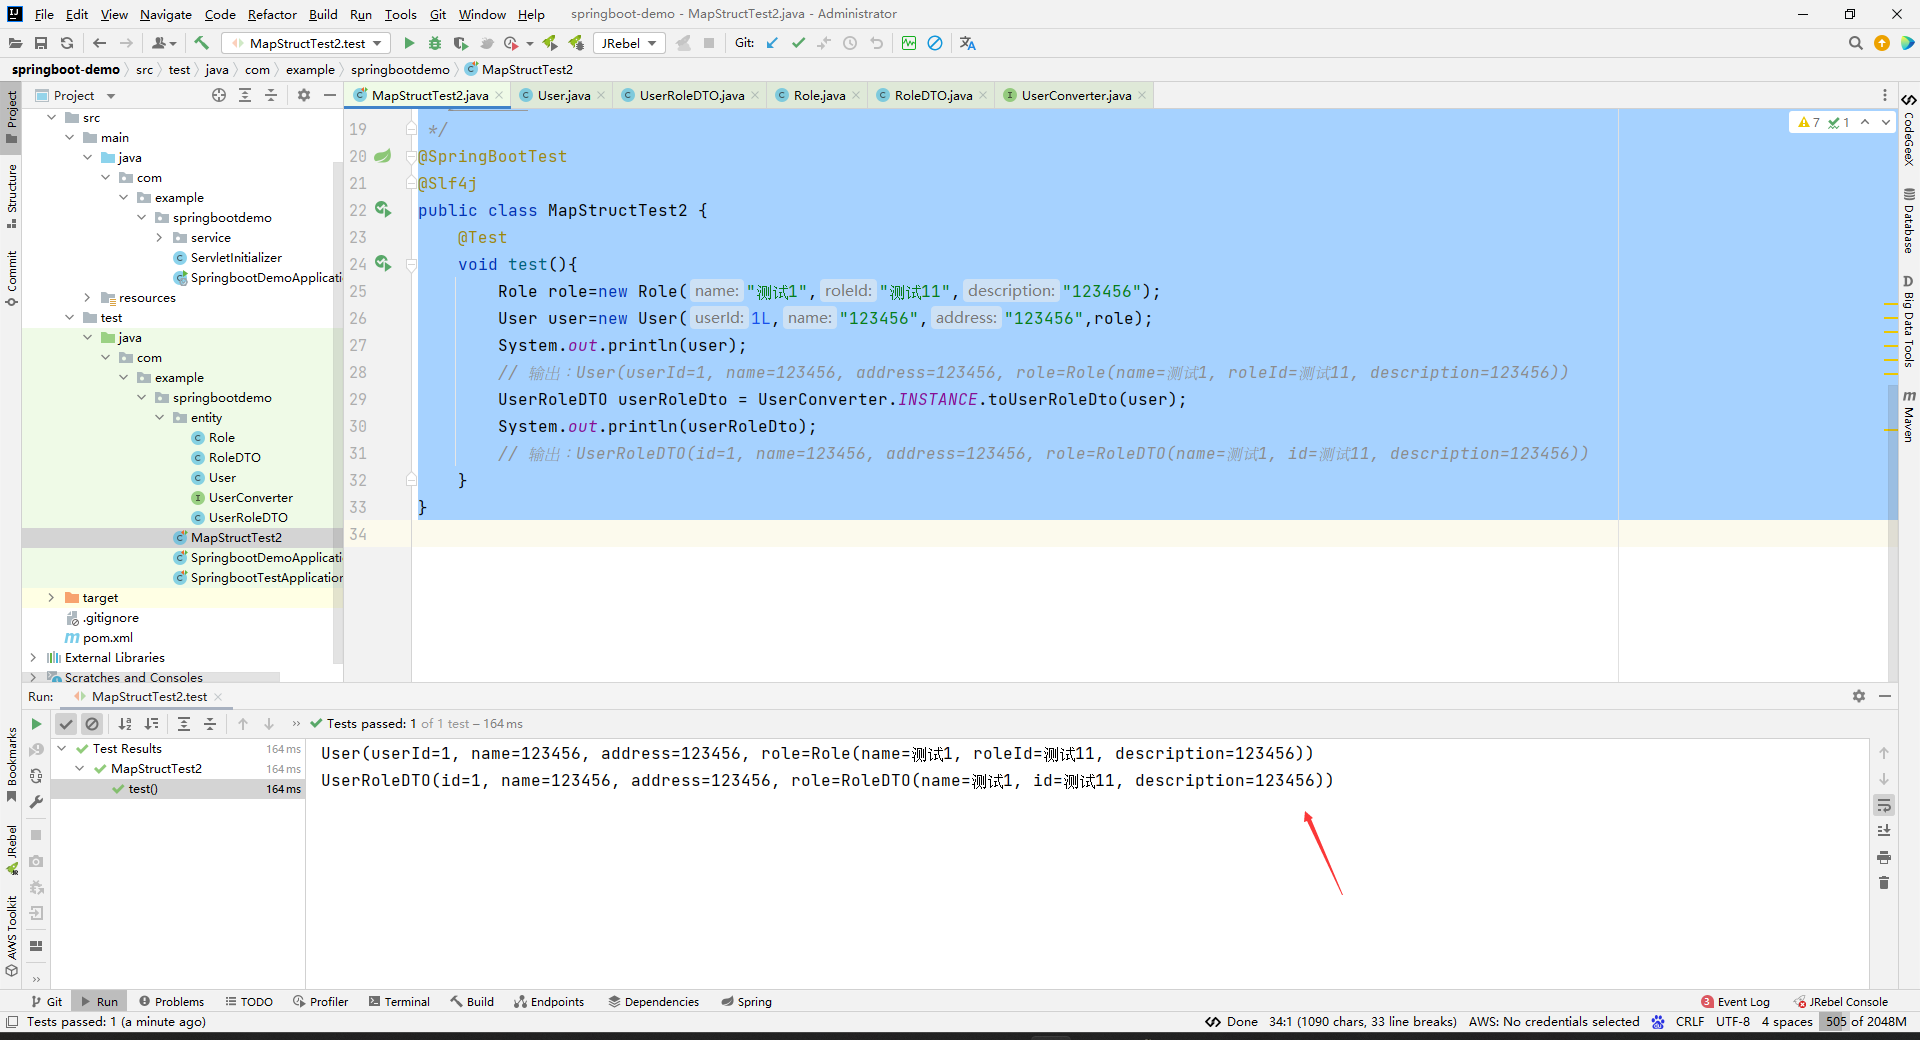The width and height of the screenshot is (1920, 1040).
Task: Run the test with Debug mode
Action: pos(436,43)
